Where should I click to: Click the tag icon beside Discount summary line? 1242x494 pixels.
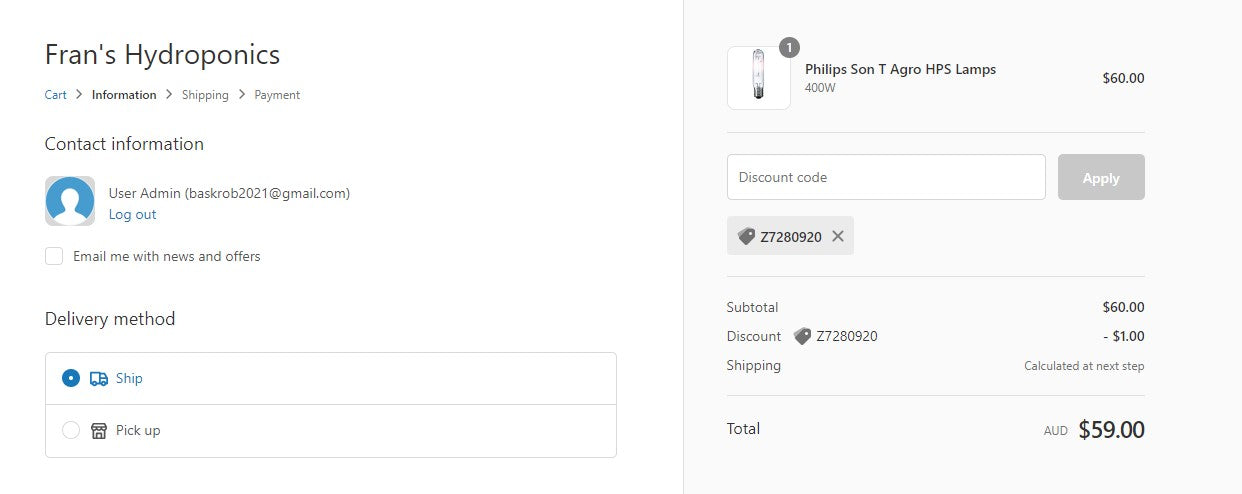pyautogui.click(x=802, y=336)
